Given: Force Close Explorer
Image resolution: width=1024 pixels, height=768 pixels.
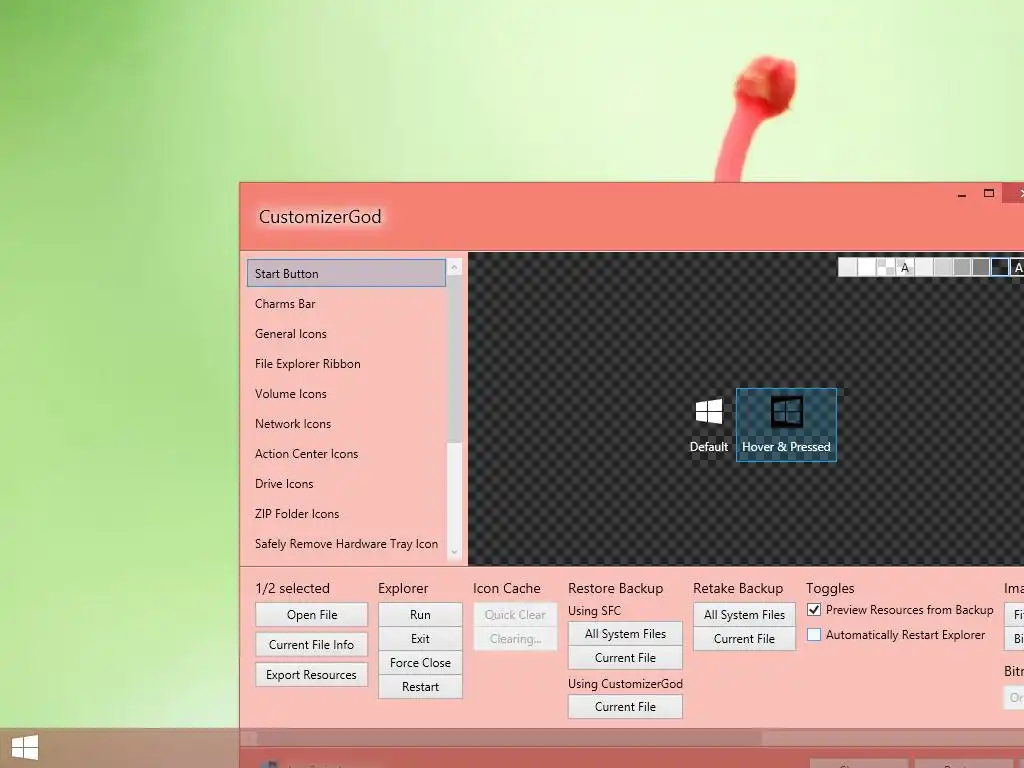Looking at the screenshot, I should [420, 663].
